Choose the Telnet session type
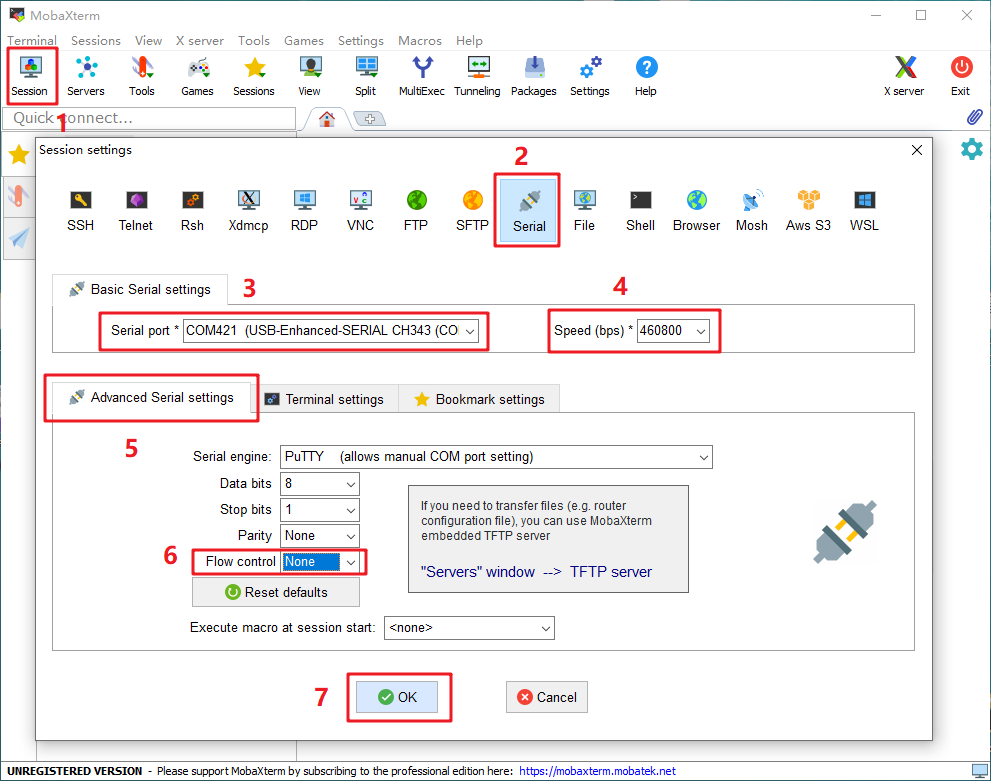The height and width of the screenshot is (781, 991). point(136,209)
